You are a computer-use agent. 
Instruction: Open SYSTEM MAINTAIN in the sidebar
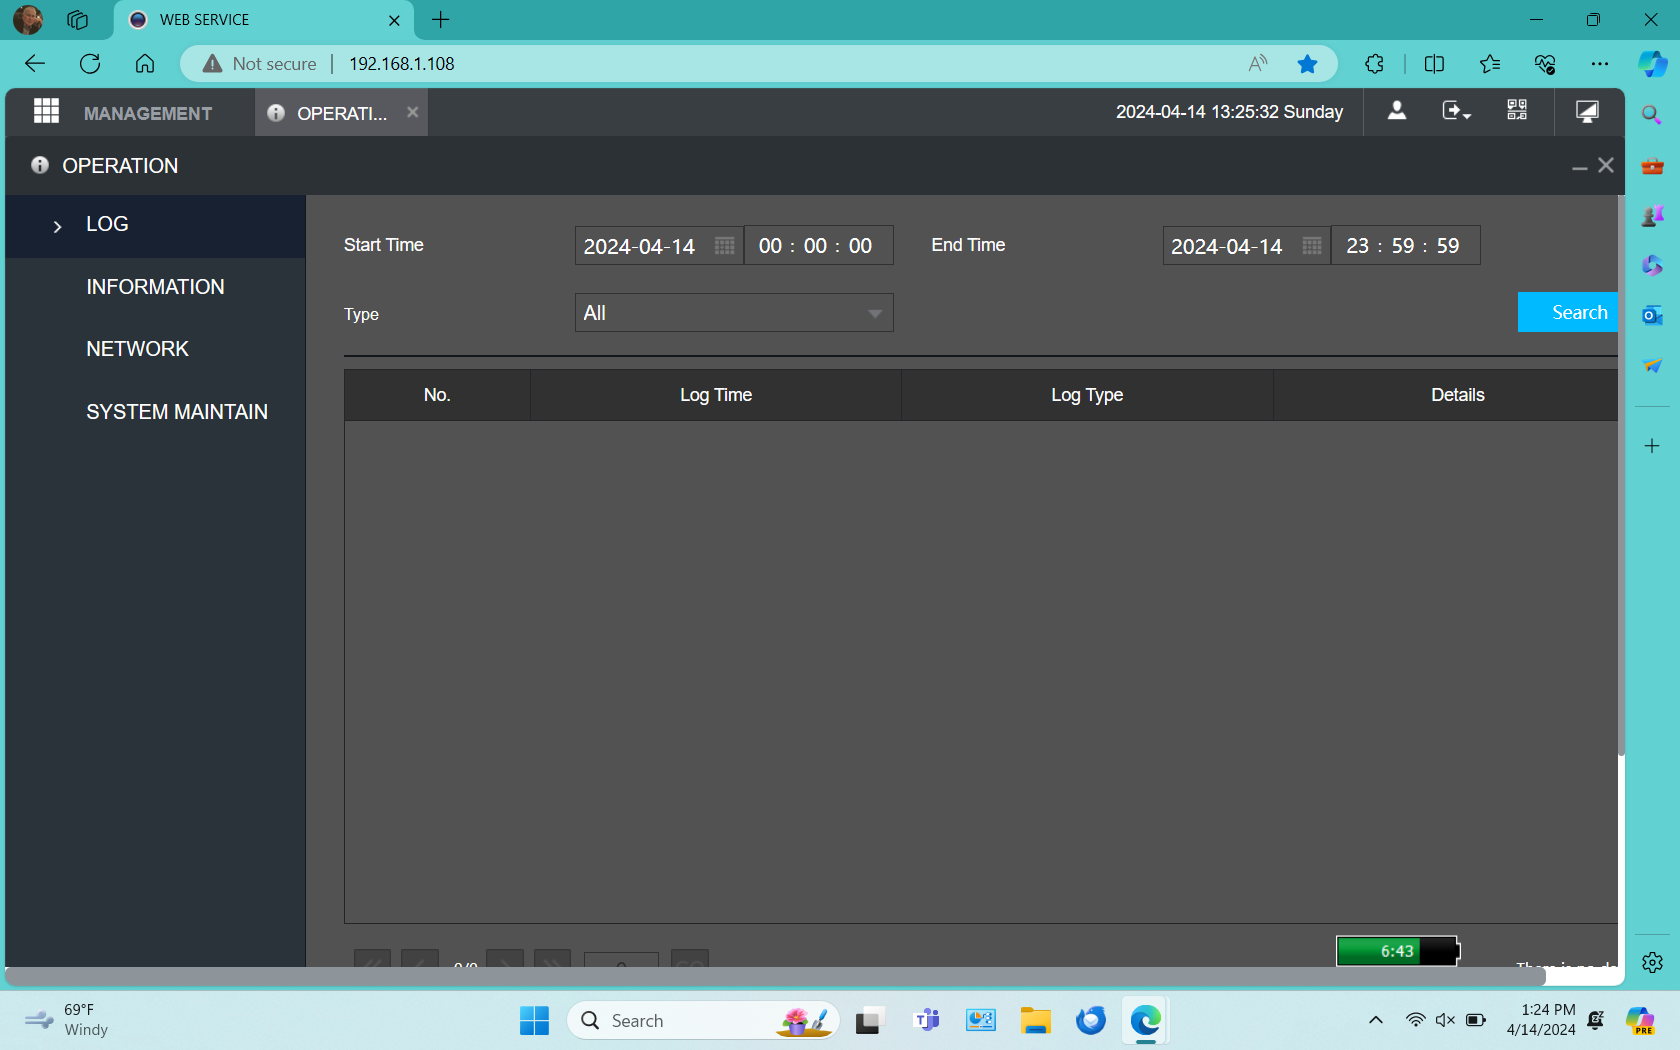click(x=176, y=412)
